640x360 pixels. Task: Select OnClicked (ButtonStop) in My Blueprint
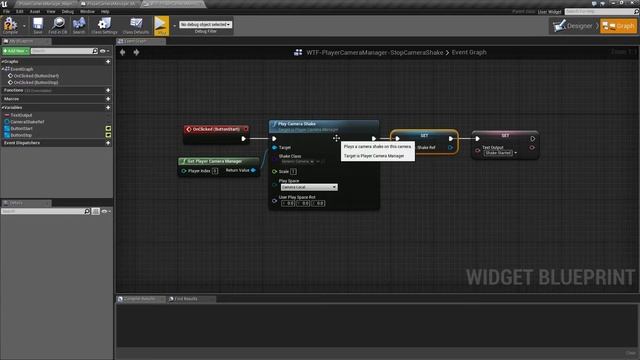[36, 82]
